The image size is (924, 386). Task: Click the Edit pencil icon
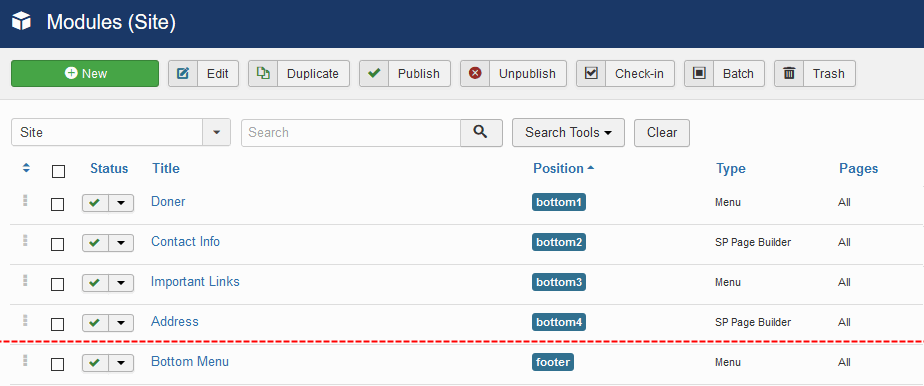(183, 74)
